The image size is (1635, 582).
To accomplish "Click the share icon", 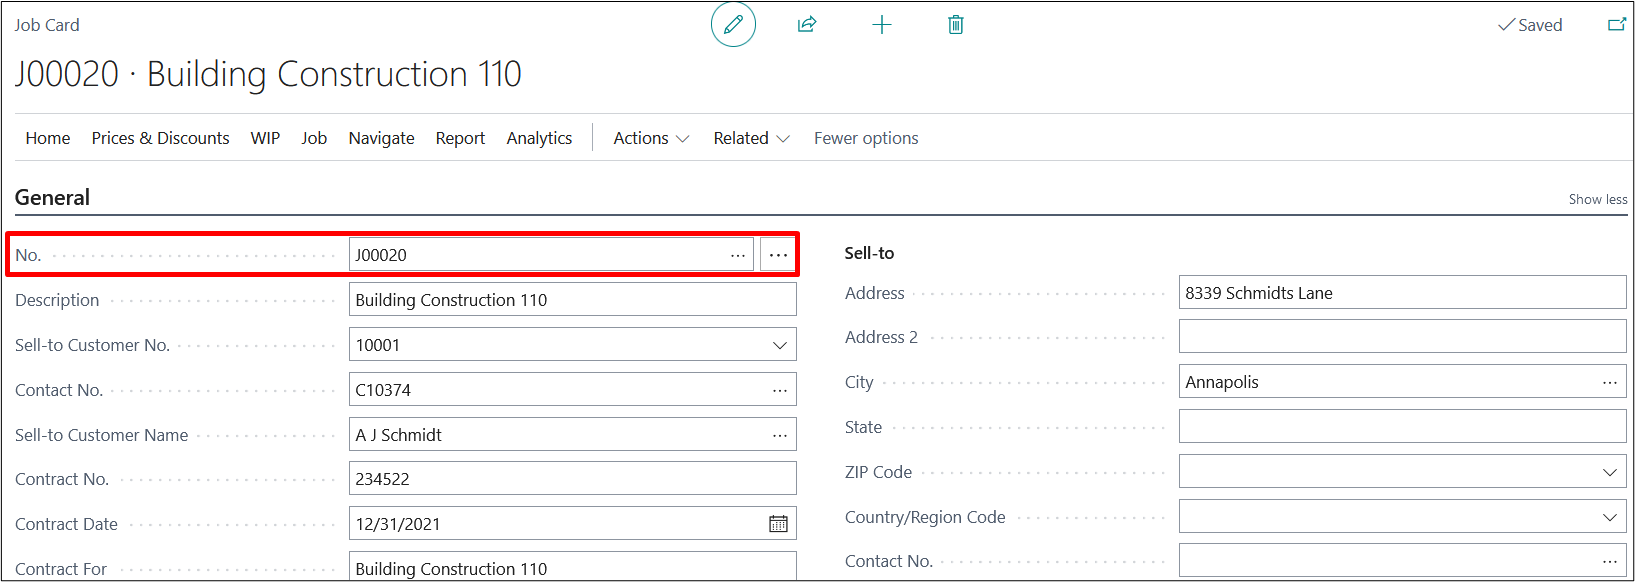I will click(807, 25).
